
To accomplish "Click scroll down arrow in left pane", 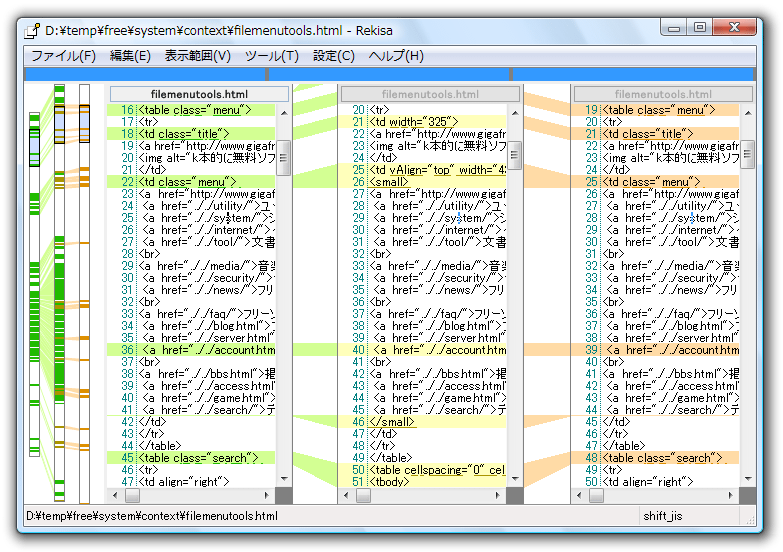I will coord(284,479).
